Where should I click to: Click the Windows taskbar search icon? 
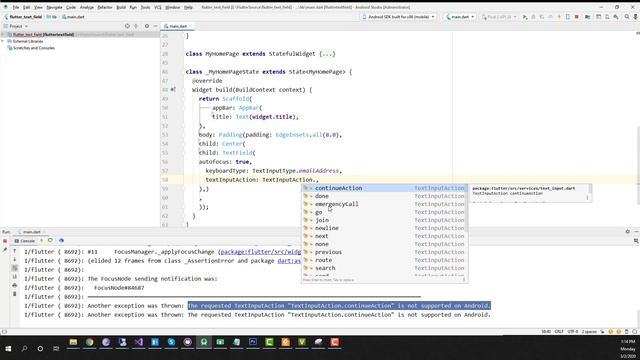point(24,349)
